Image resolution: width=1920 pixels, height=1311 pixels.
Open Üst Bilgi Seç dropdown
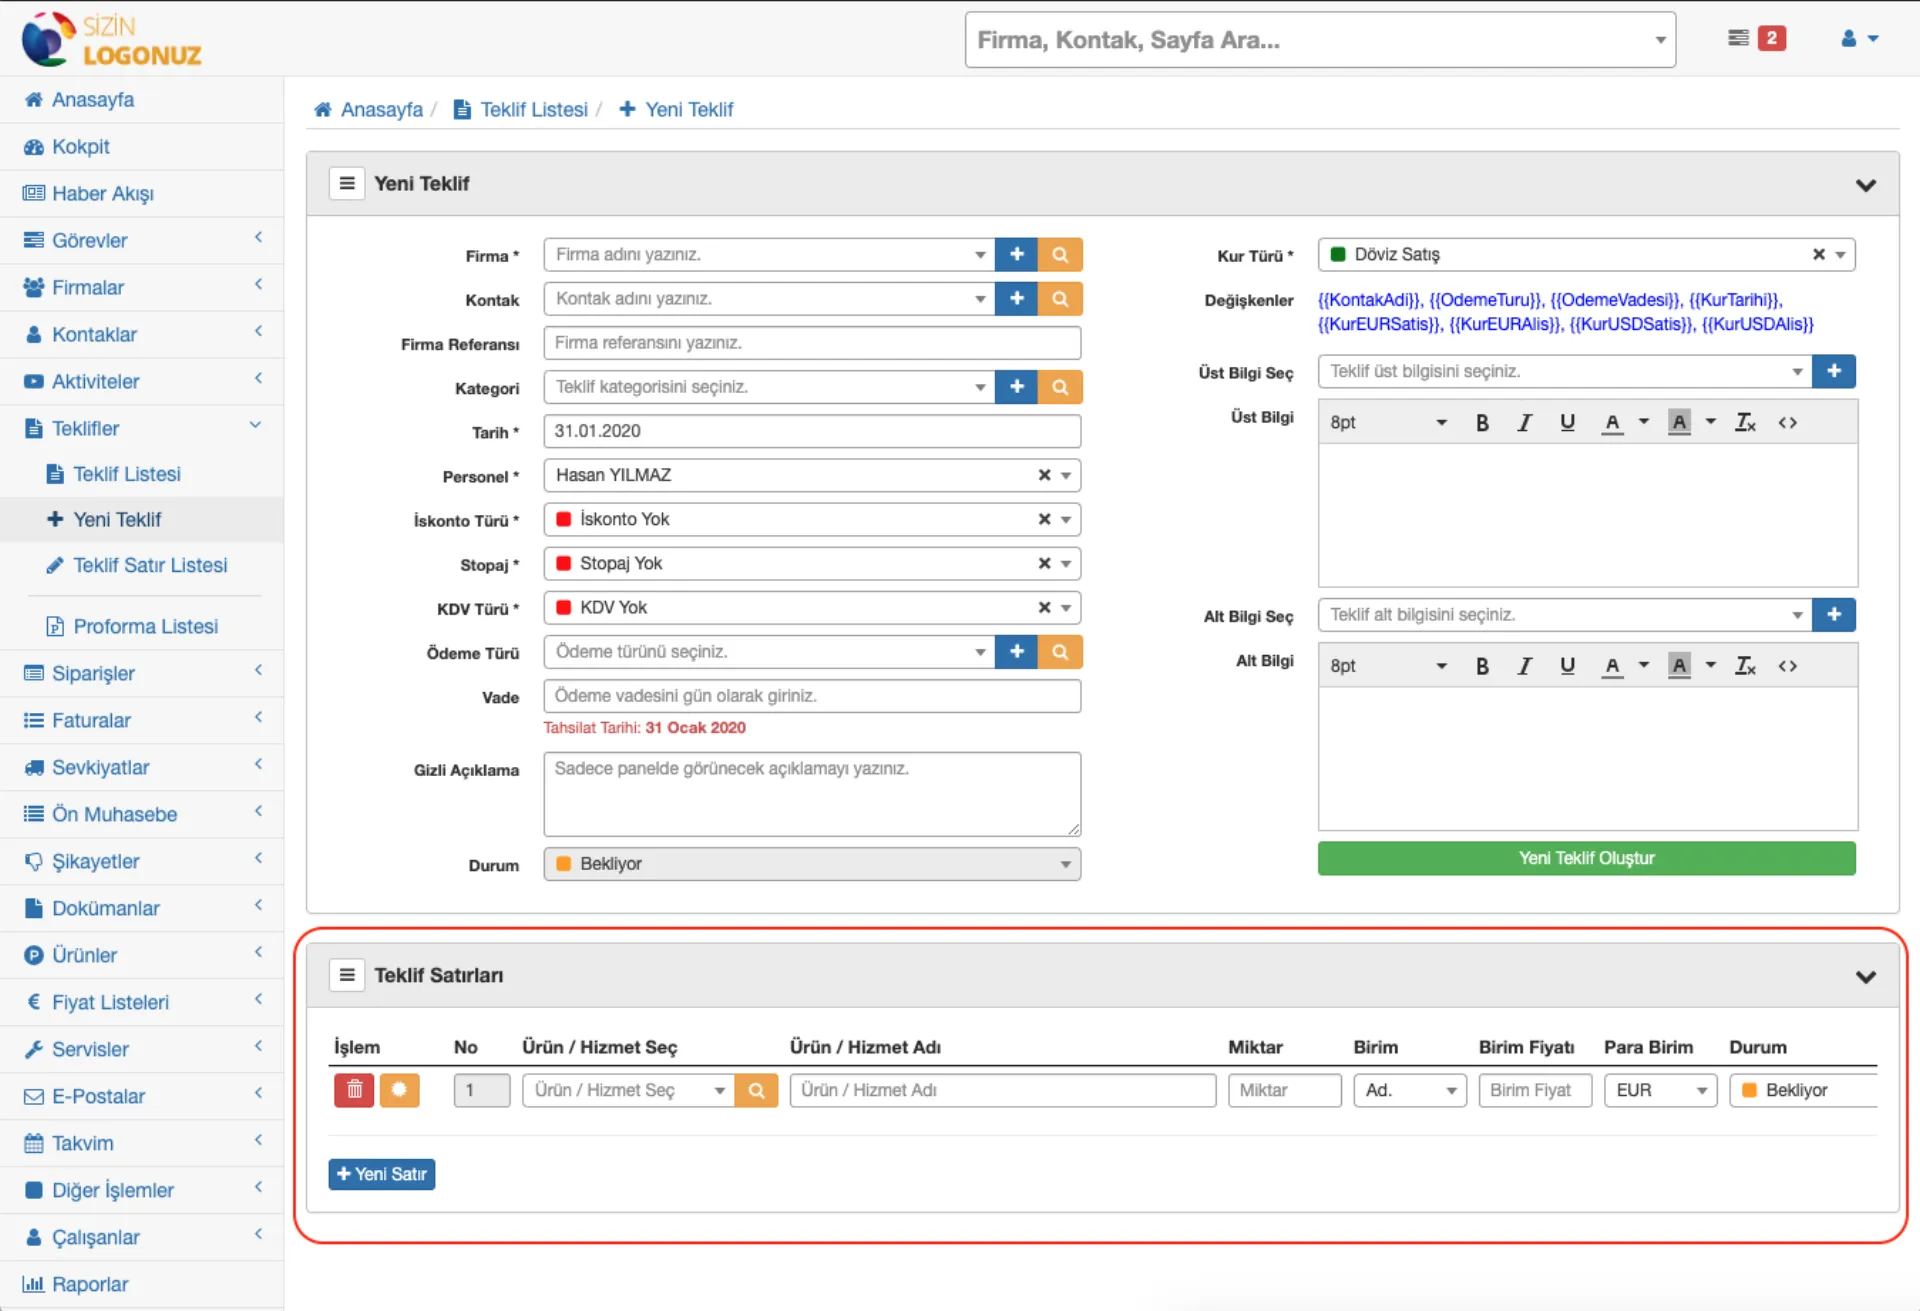point(1565,371)
